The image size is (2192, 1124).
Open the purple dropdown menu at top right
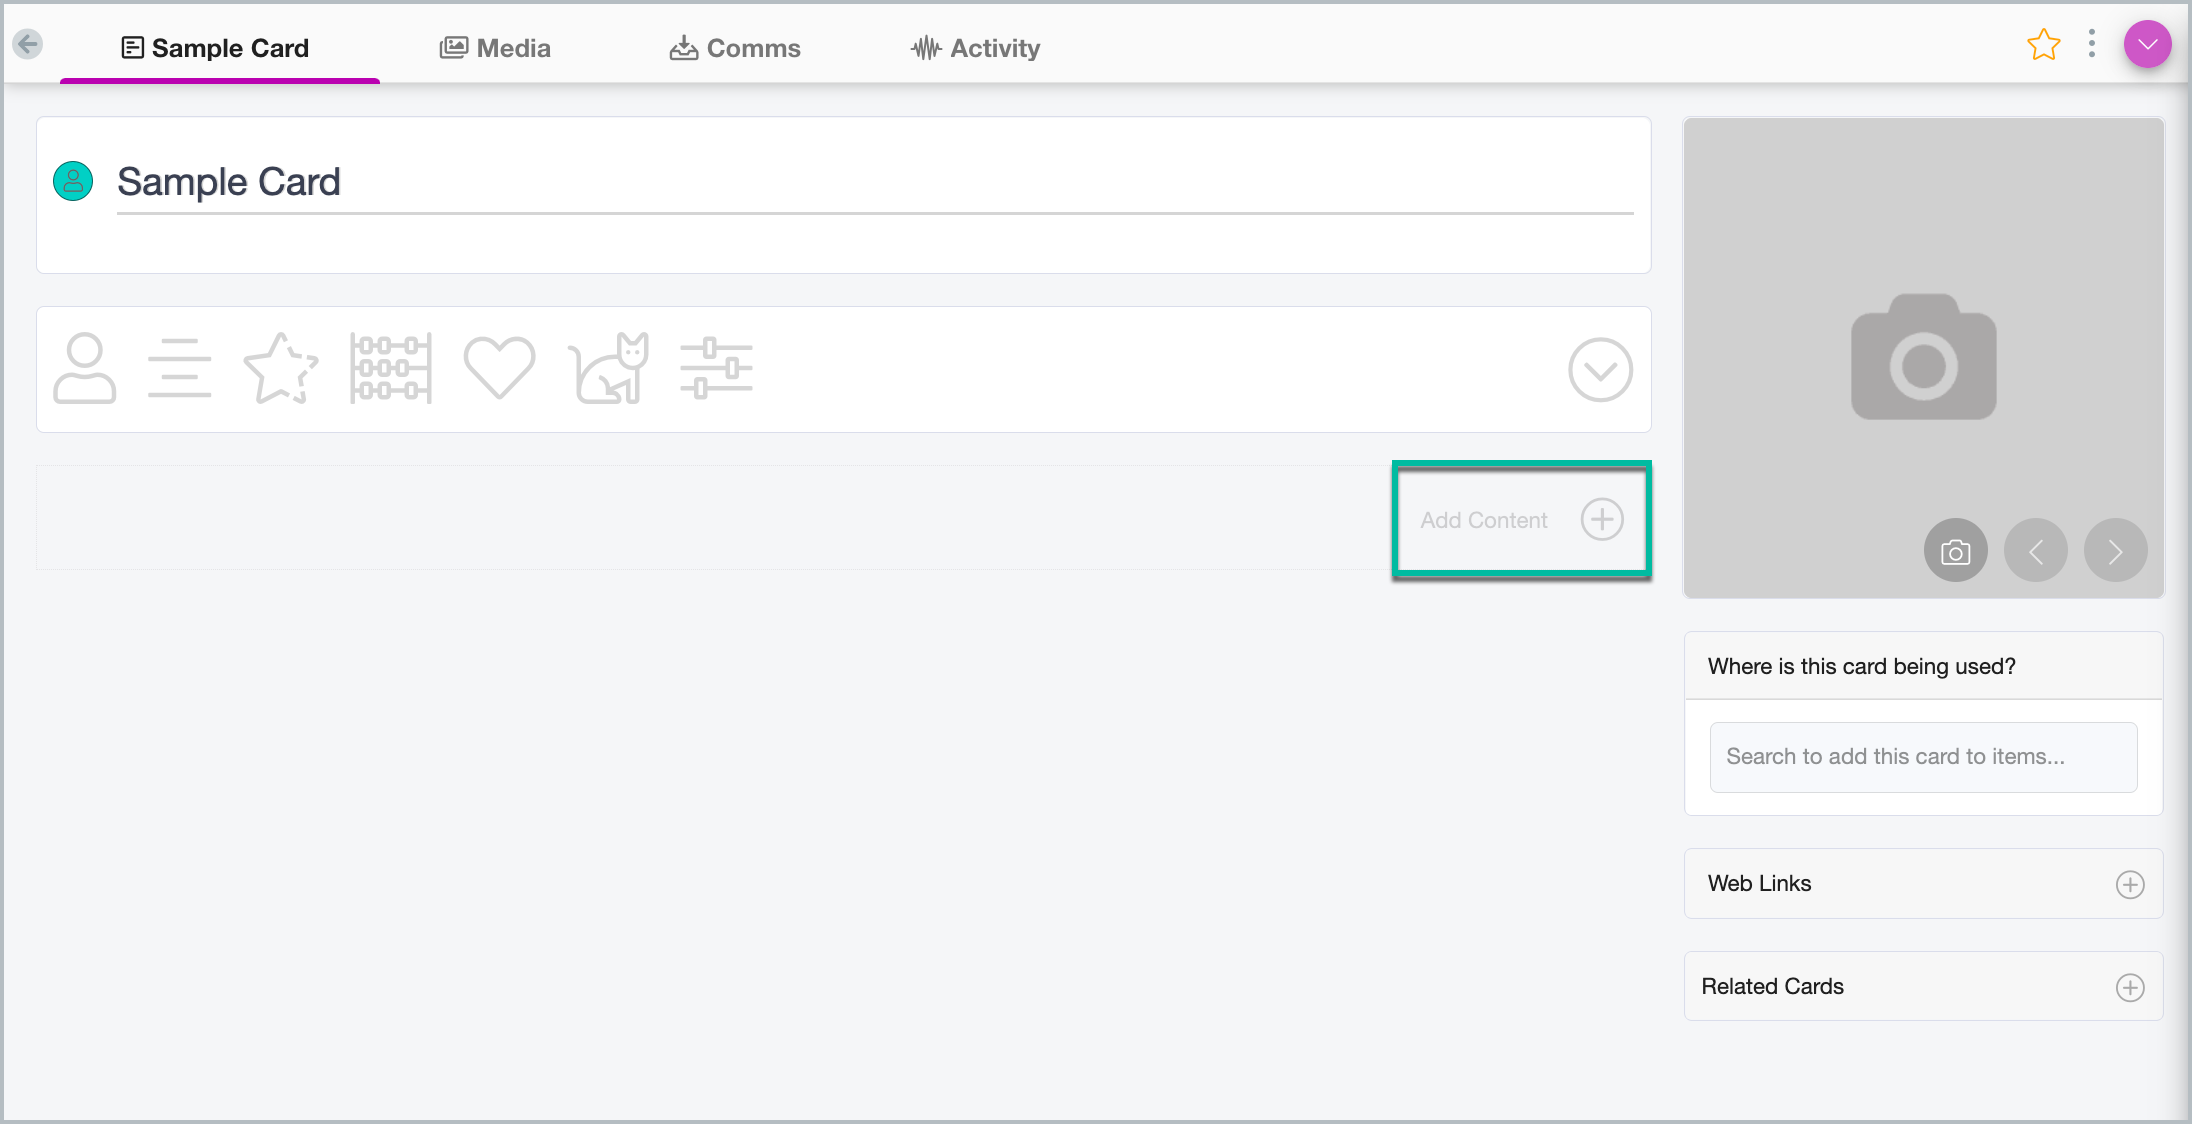point(2147,45)
